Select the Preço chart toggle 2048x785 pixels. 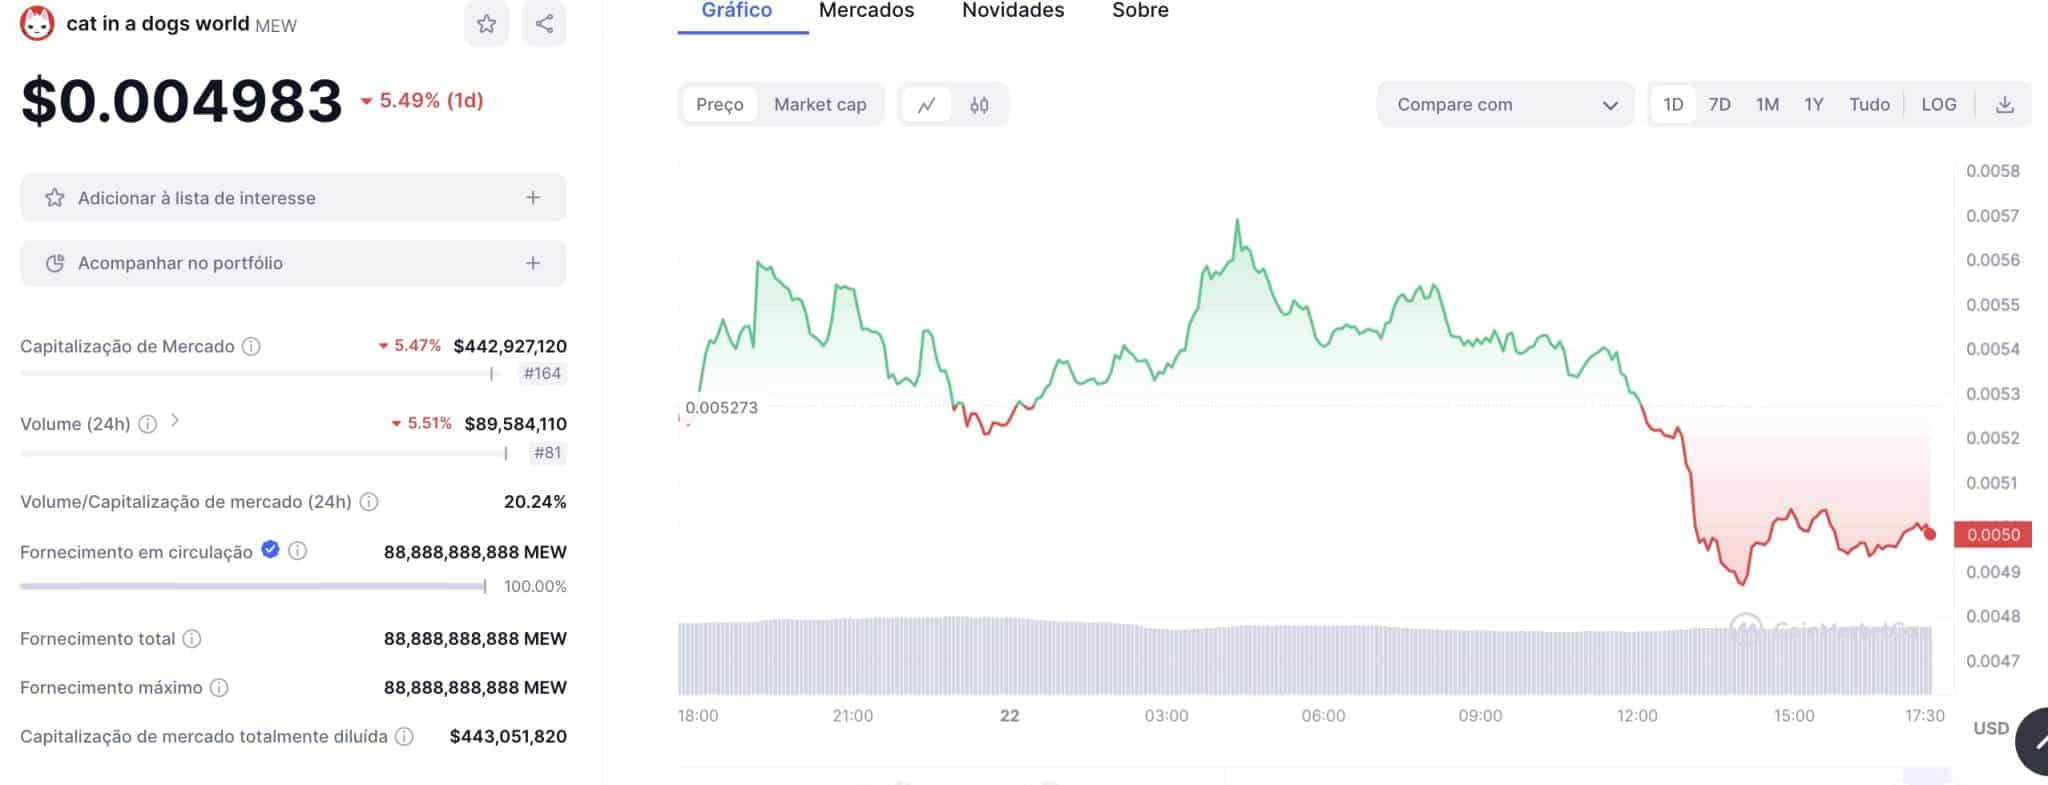720,104
